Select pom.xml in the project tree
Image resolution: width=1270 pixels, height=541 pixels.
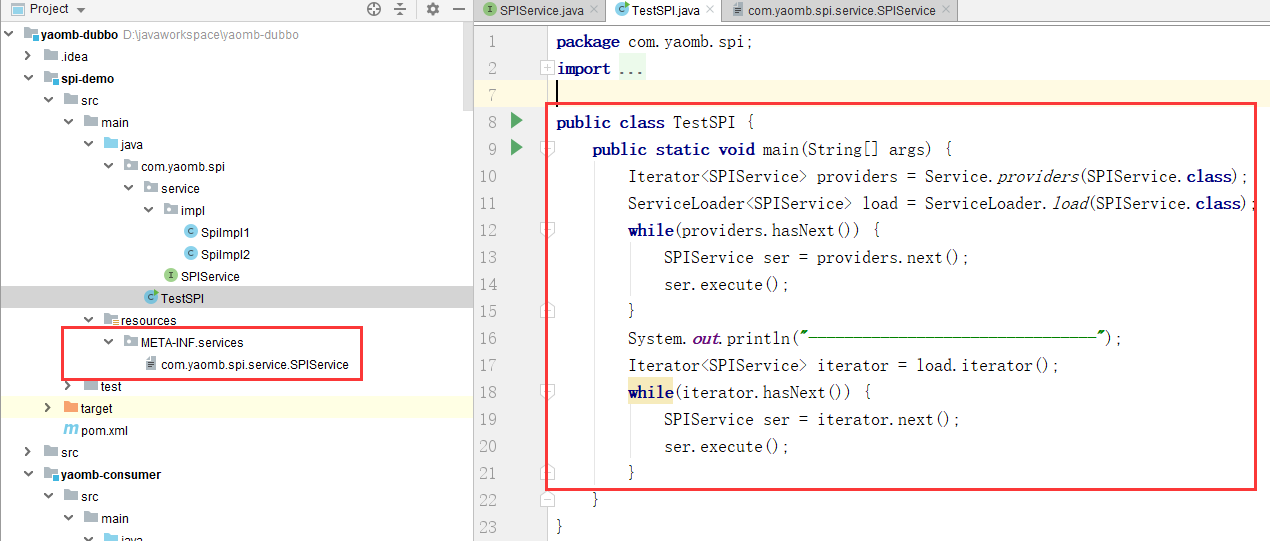coord(105,430)
